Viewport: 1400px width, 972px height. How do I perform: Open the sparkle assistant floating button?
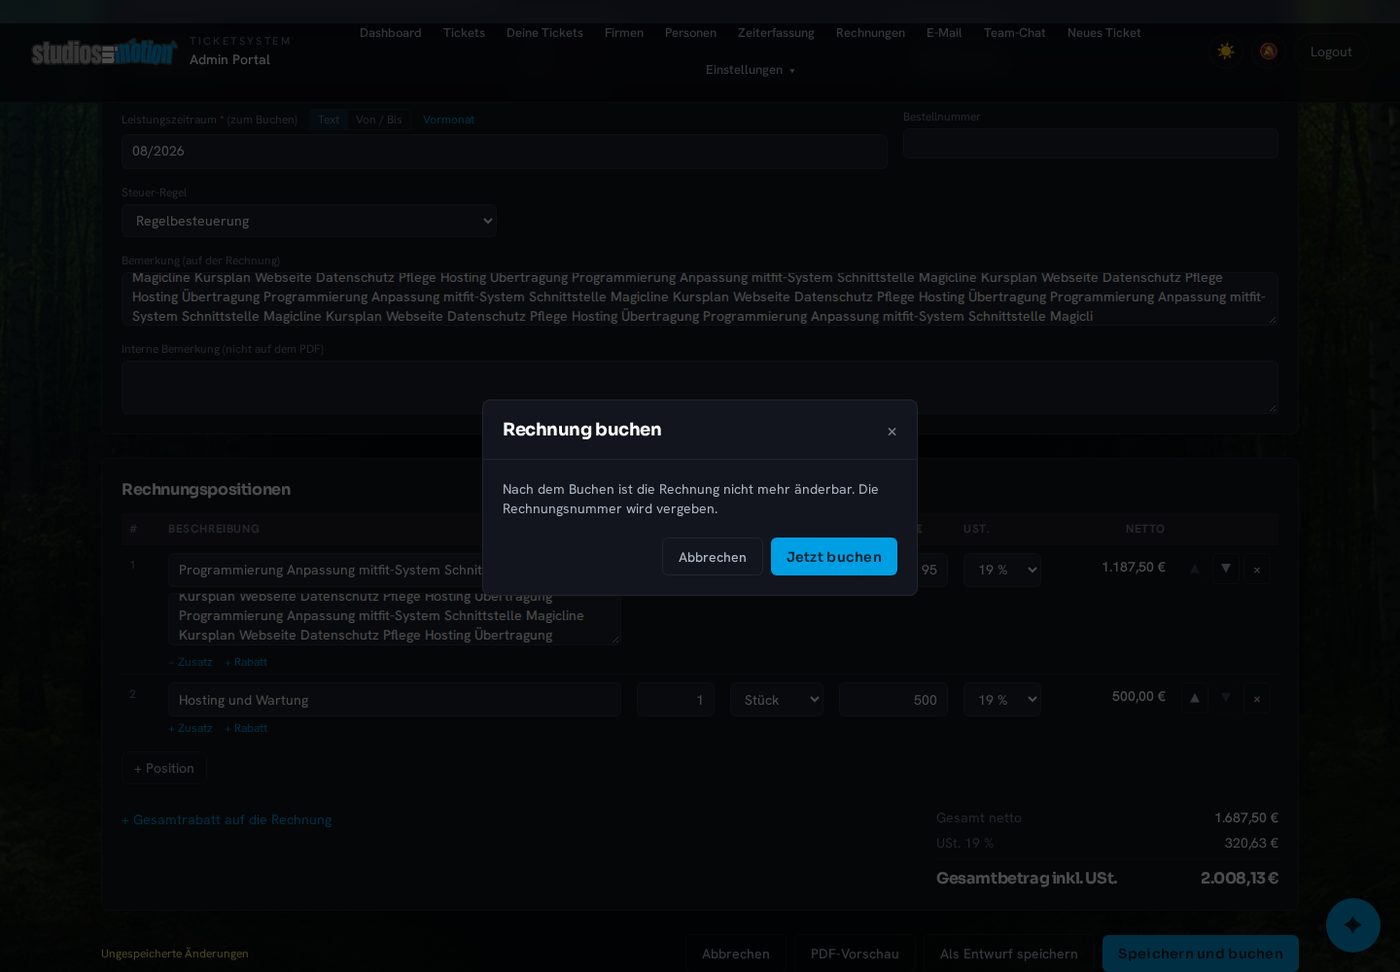1353,925
